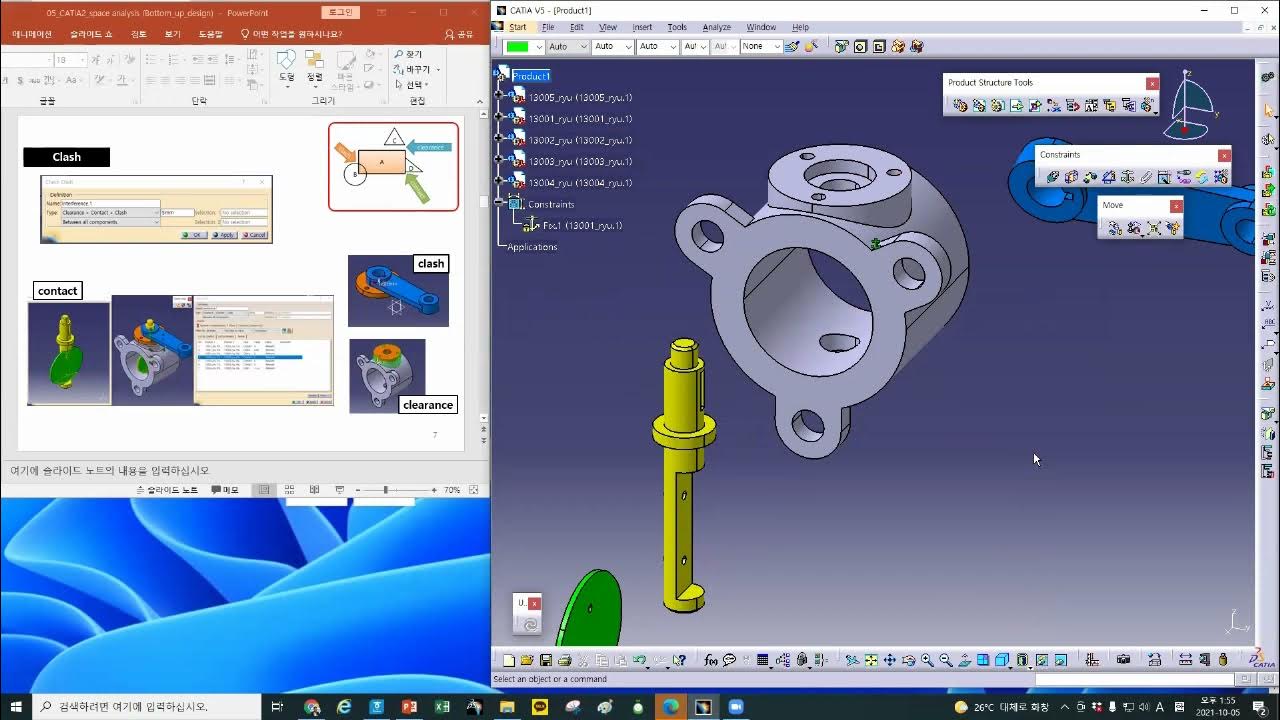This screenshot has height=720, width=1280.
Task: Click Slide Notes (슬라이드 노트) in status bar
Action: [166, 490]
